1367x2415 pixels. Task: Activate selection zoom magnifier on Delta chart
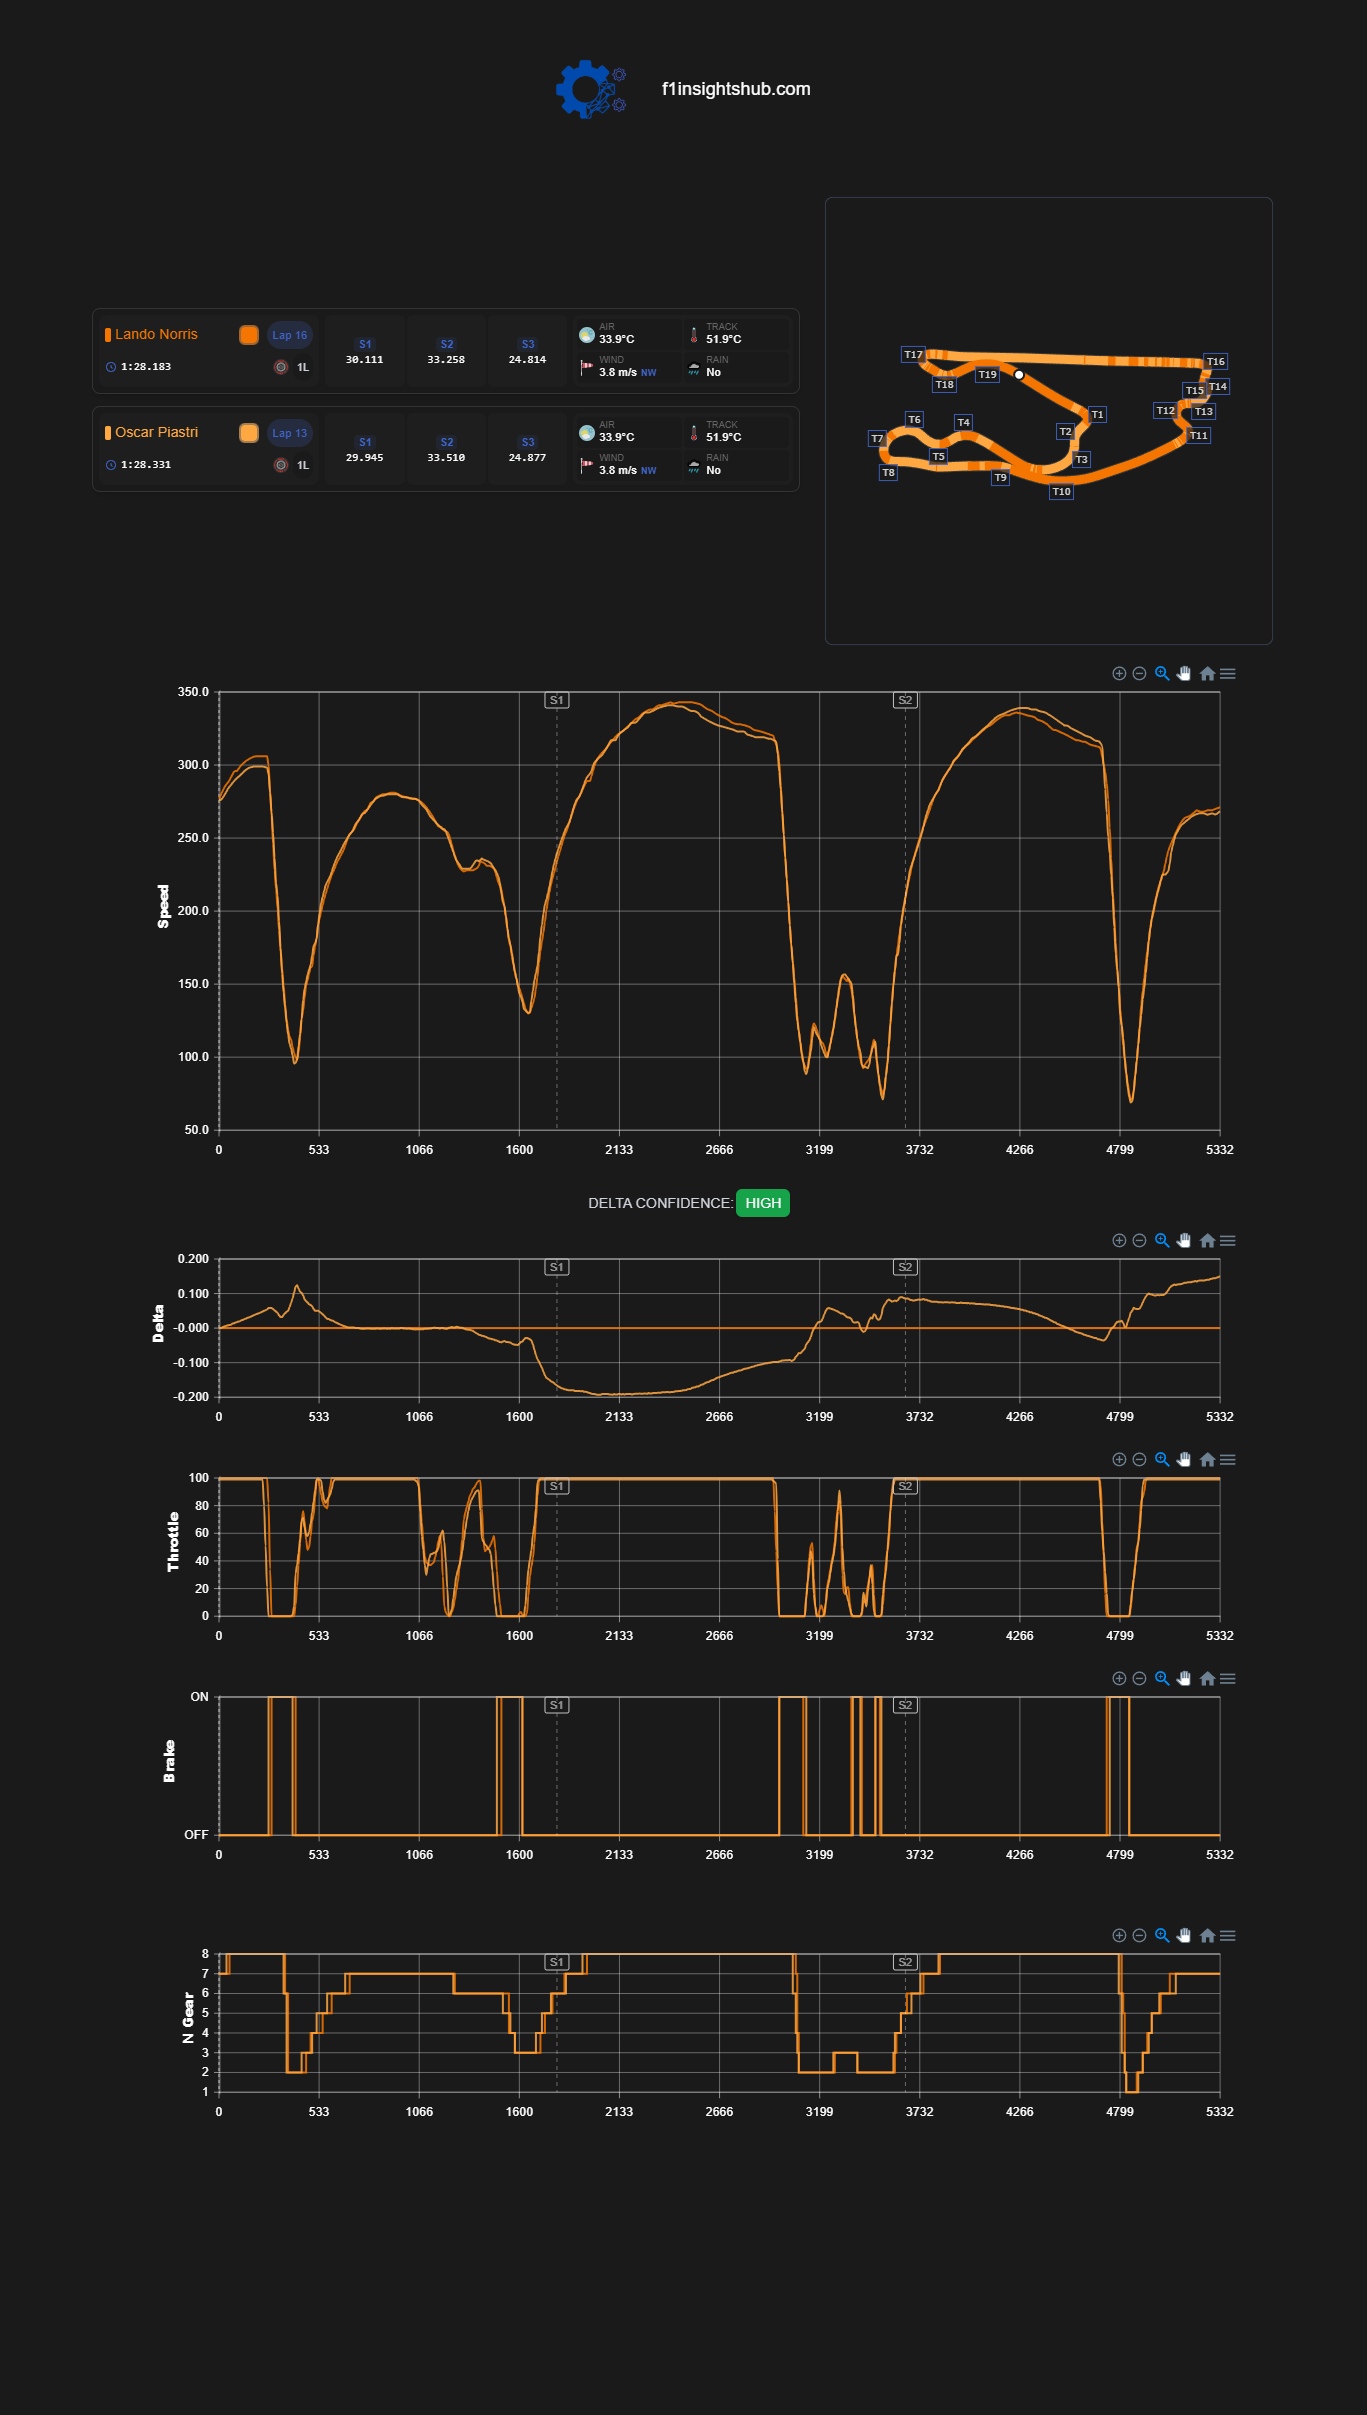click(x=1162, y=1240)
